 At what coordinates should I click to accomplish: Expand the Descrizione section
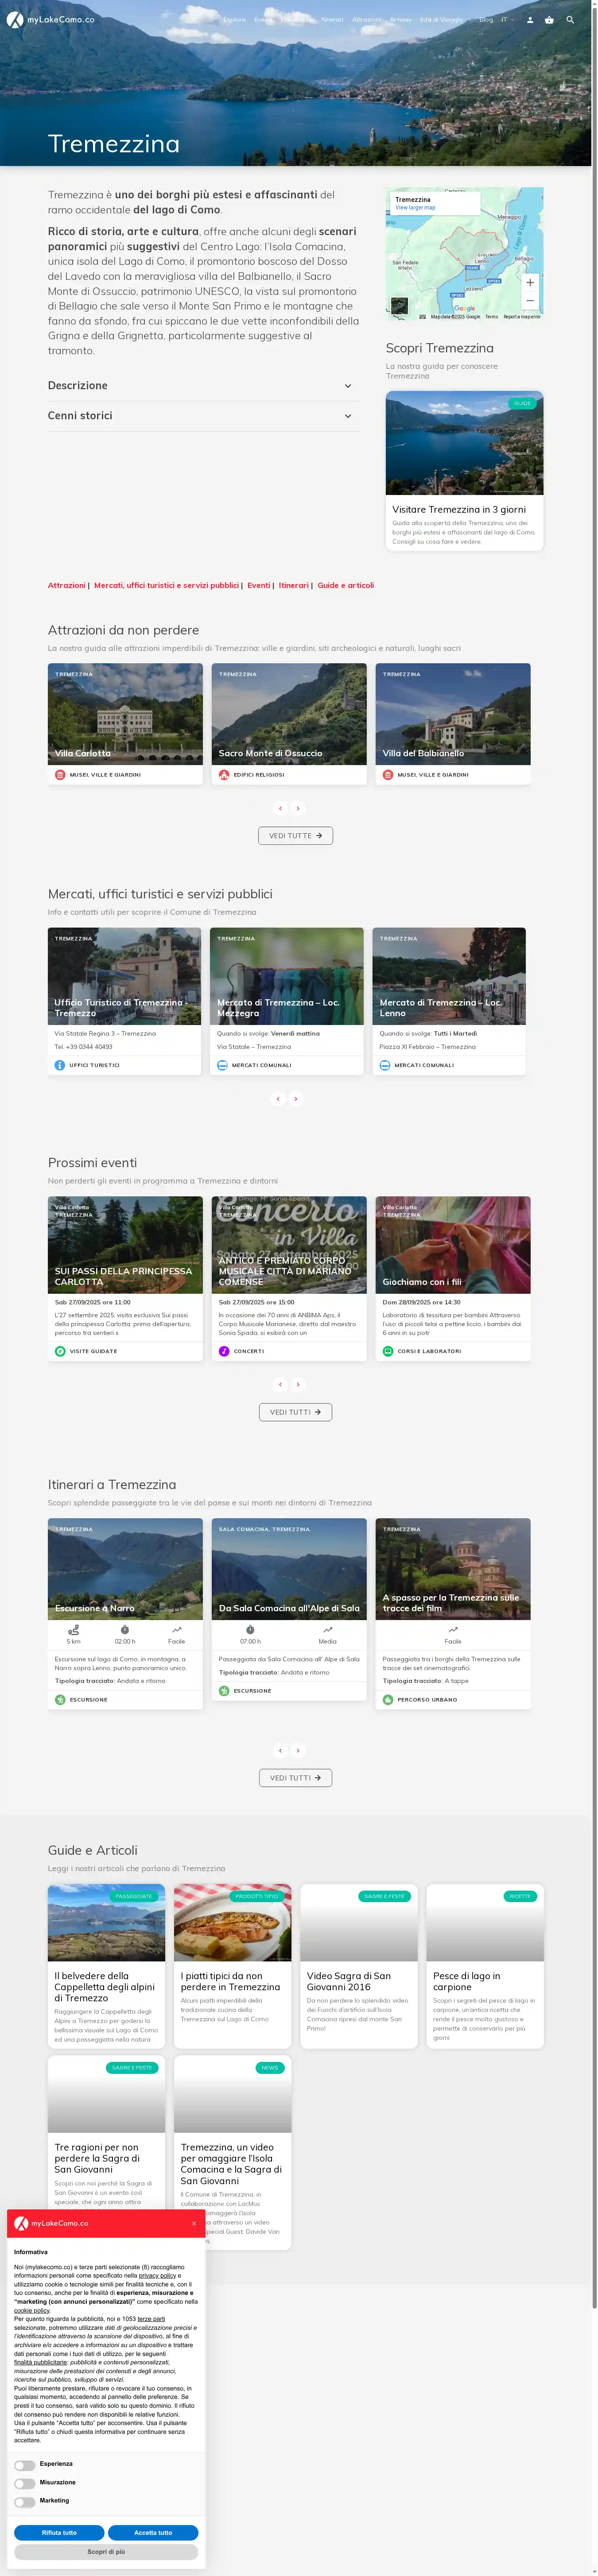pyautogui.click(x=203, y=386)
